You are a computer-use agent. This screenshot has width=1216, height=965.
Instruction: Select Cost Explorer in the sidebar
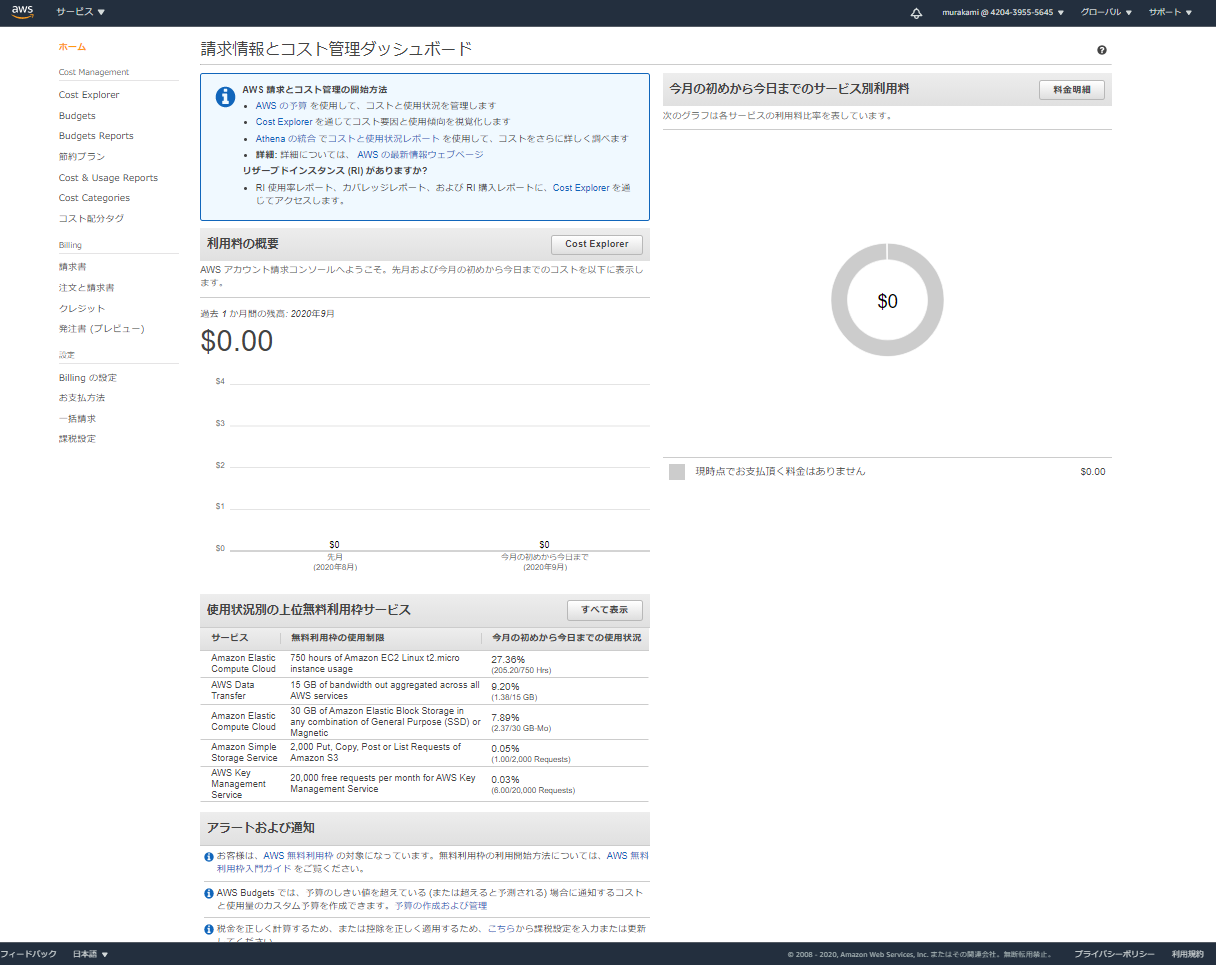click(89, 95)
